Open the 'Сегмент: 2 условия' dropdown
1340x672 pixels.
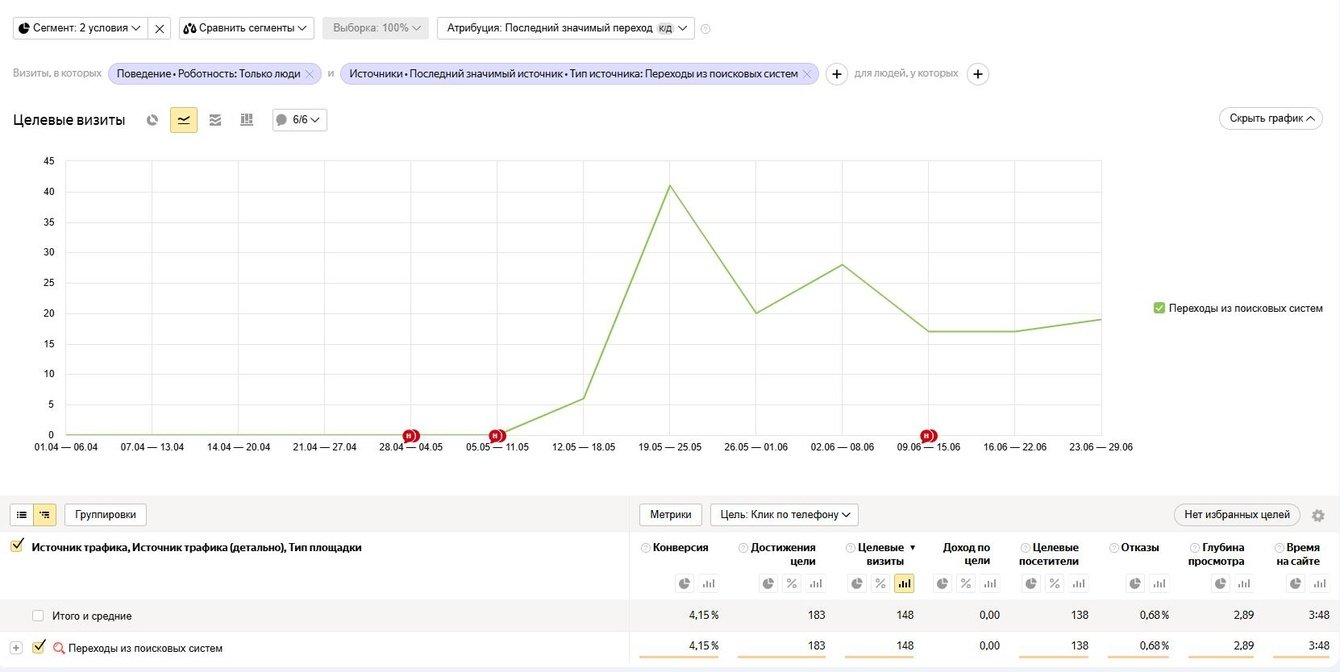coord(81,28)
